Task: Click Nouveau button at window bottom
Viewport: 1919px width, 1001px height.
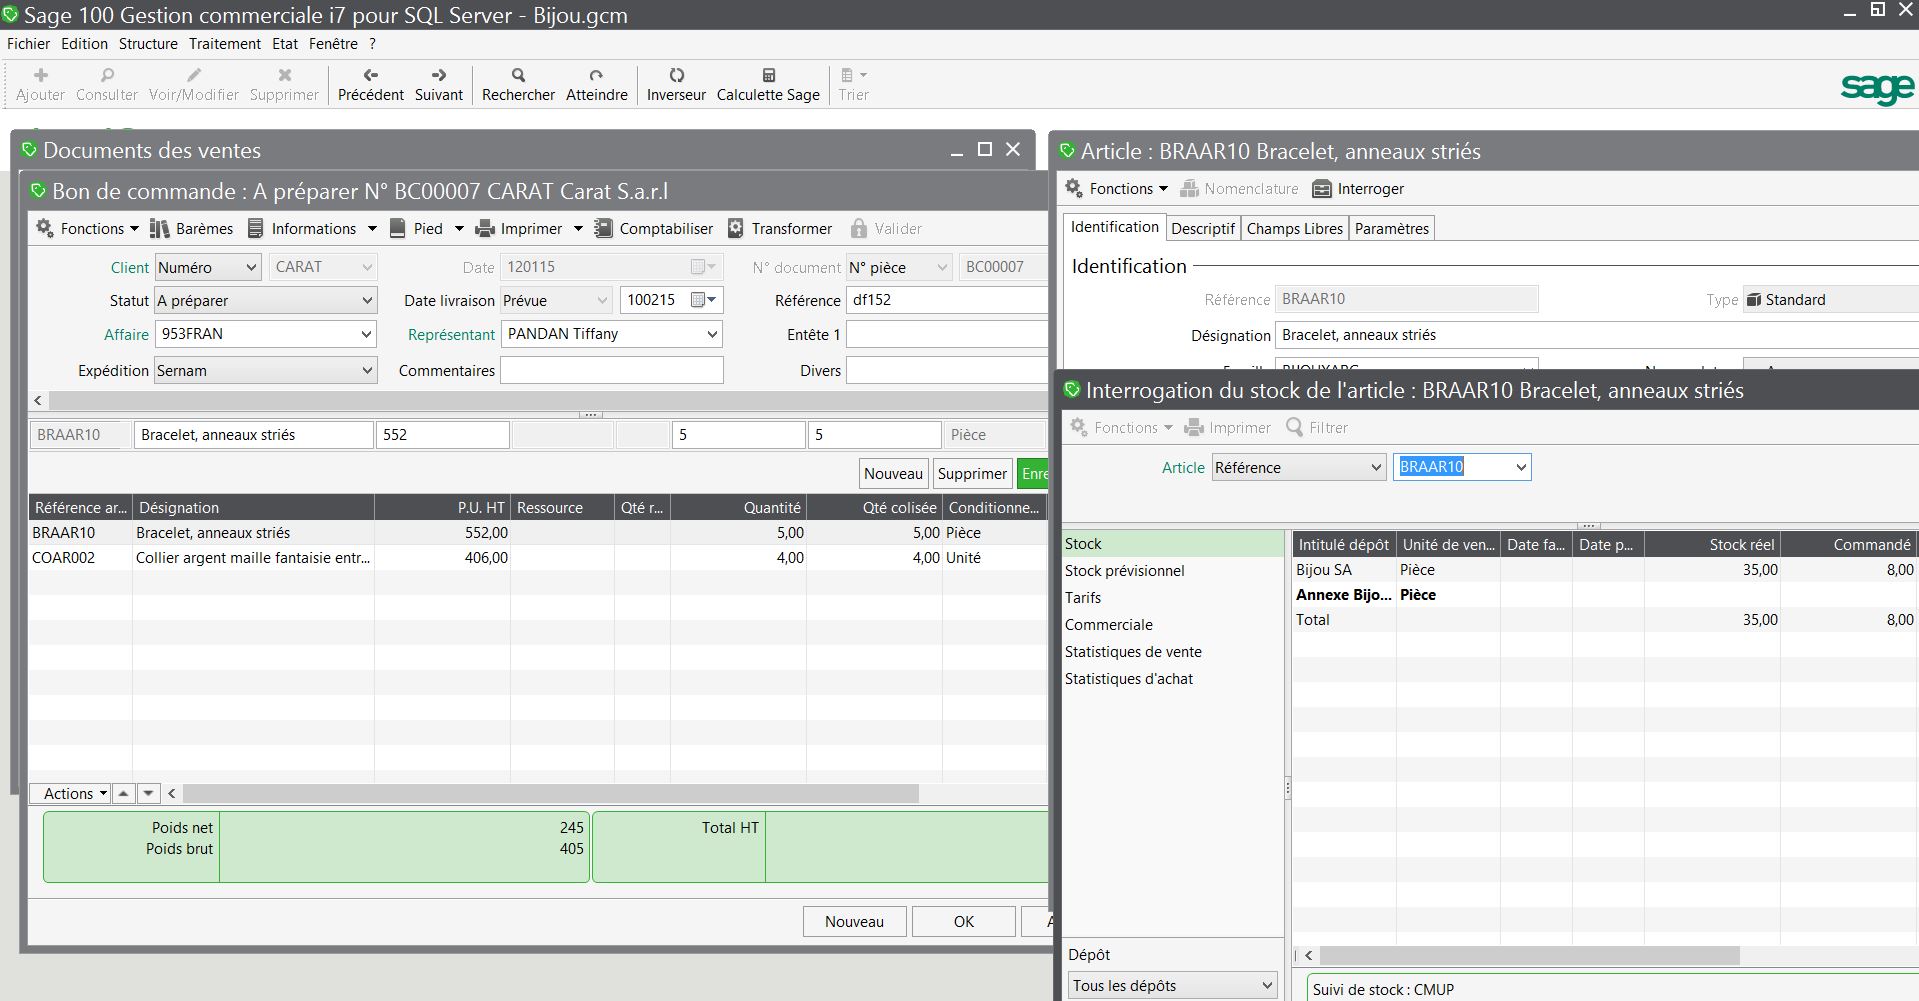Action: pos(855,921)
